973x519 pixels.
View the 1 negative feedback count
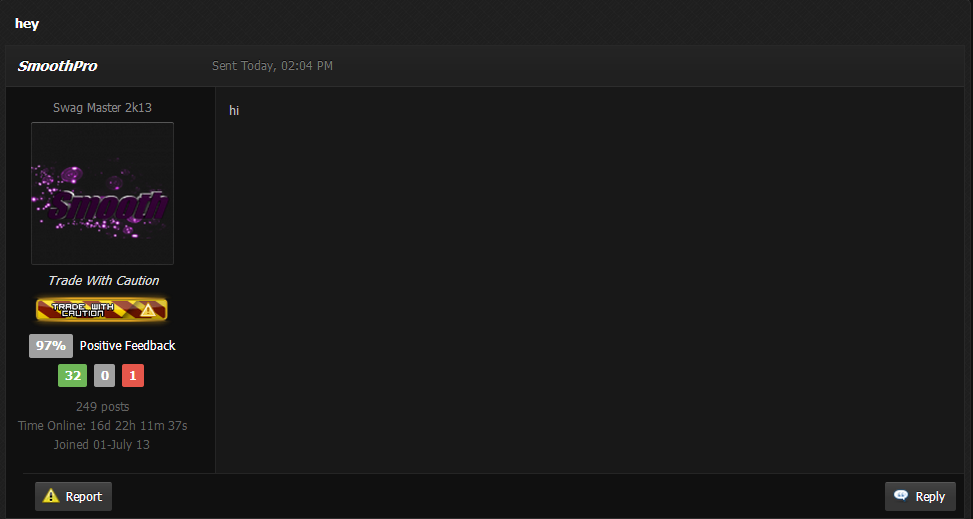[133, 376]
